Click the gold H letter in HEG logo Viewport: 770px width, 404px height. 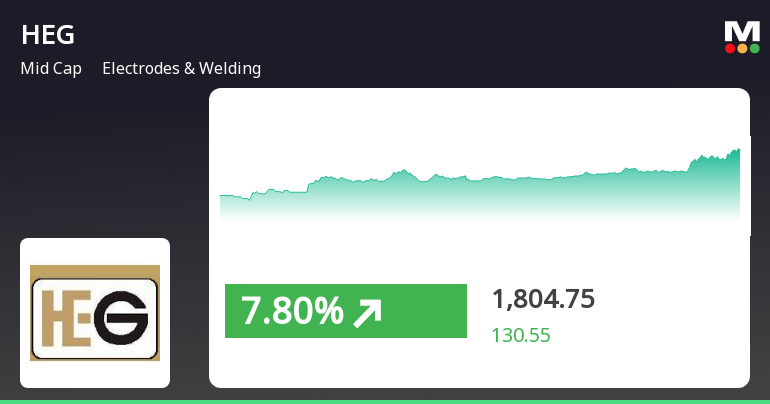(52, 313)
